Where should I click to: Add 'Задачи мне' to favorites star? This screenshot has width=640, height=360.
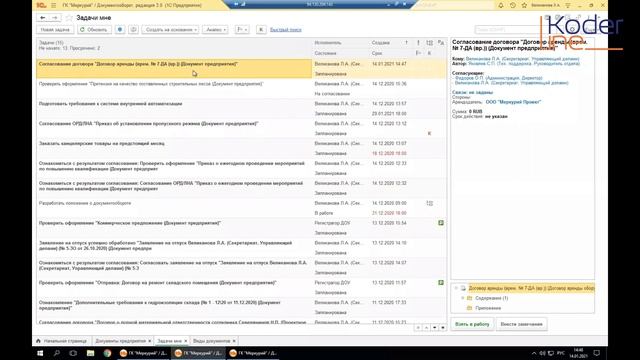coord(69,18)
